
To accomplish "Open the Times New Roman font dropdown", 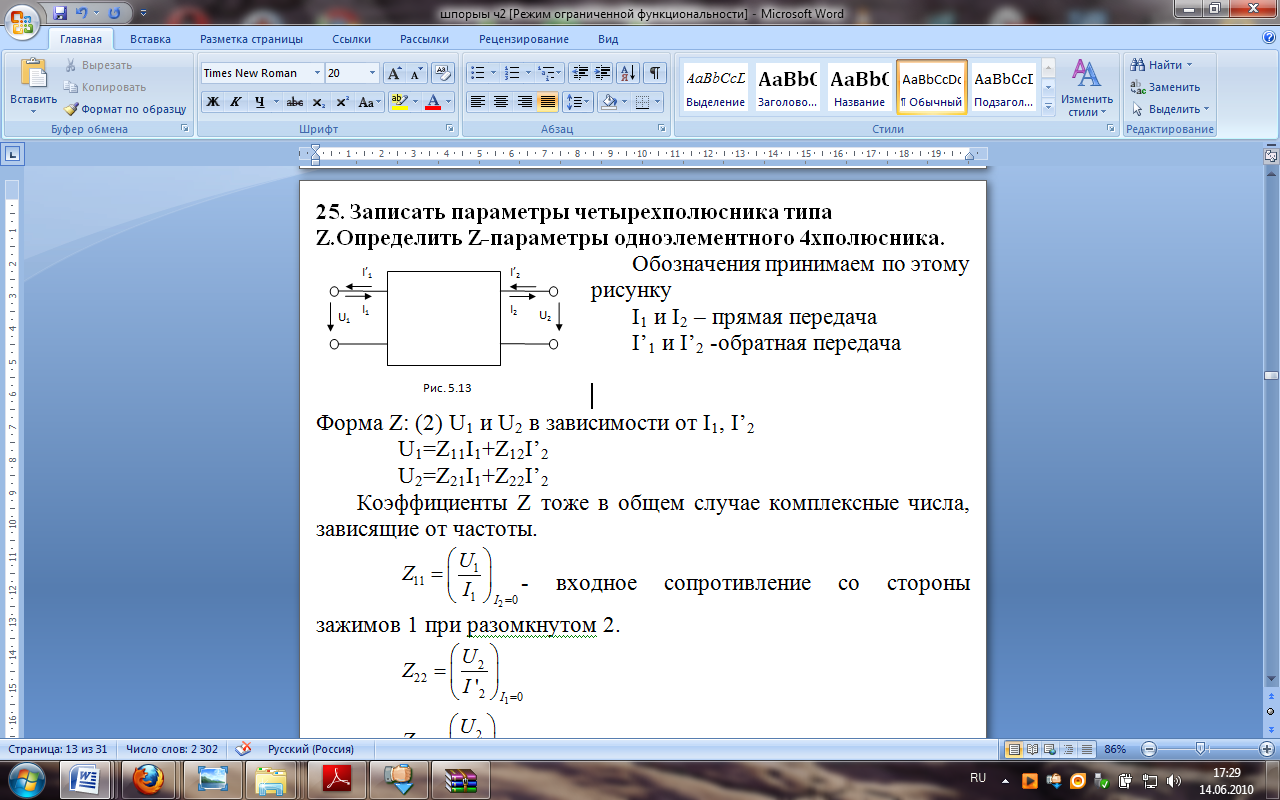I will pyautogui.click(x=318, y=73).
